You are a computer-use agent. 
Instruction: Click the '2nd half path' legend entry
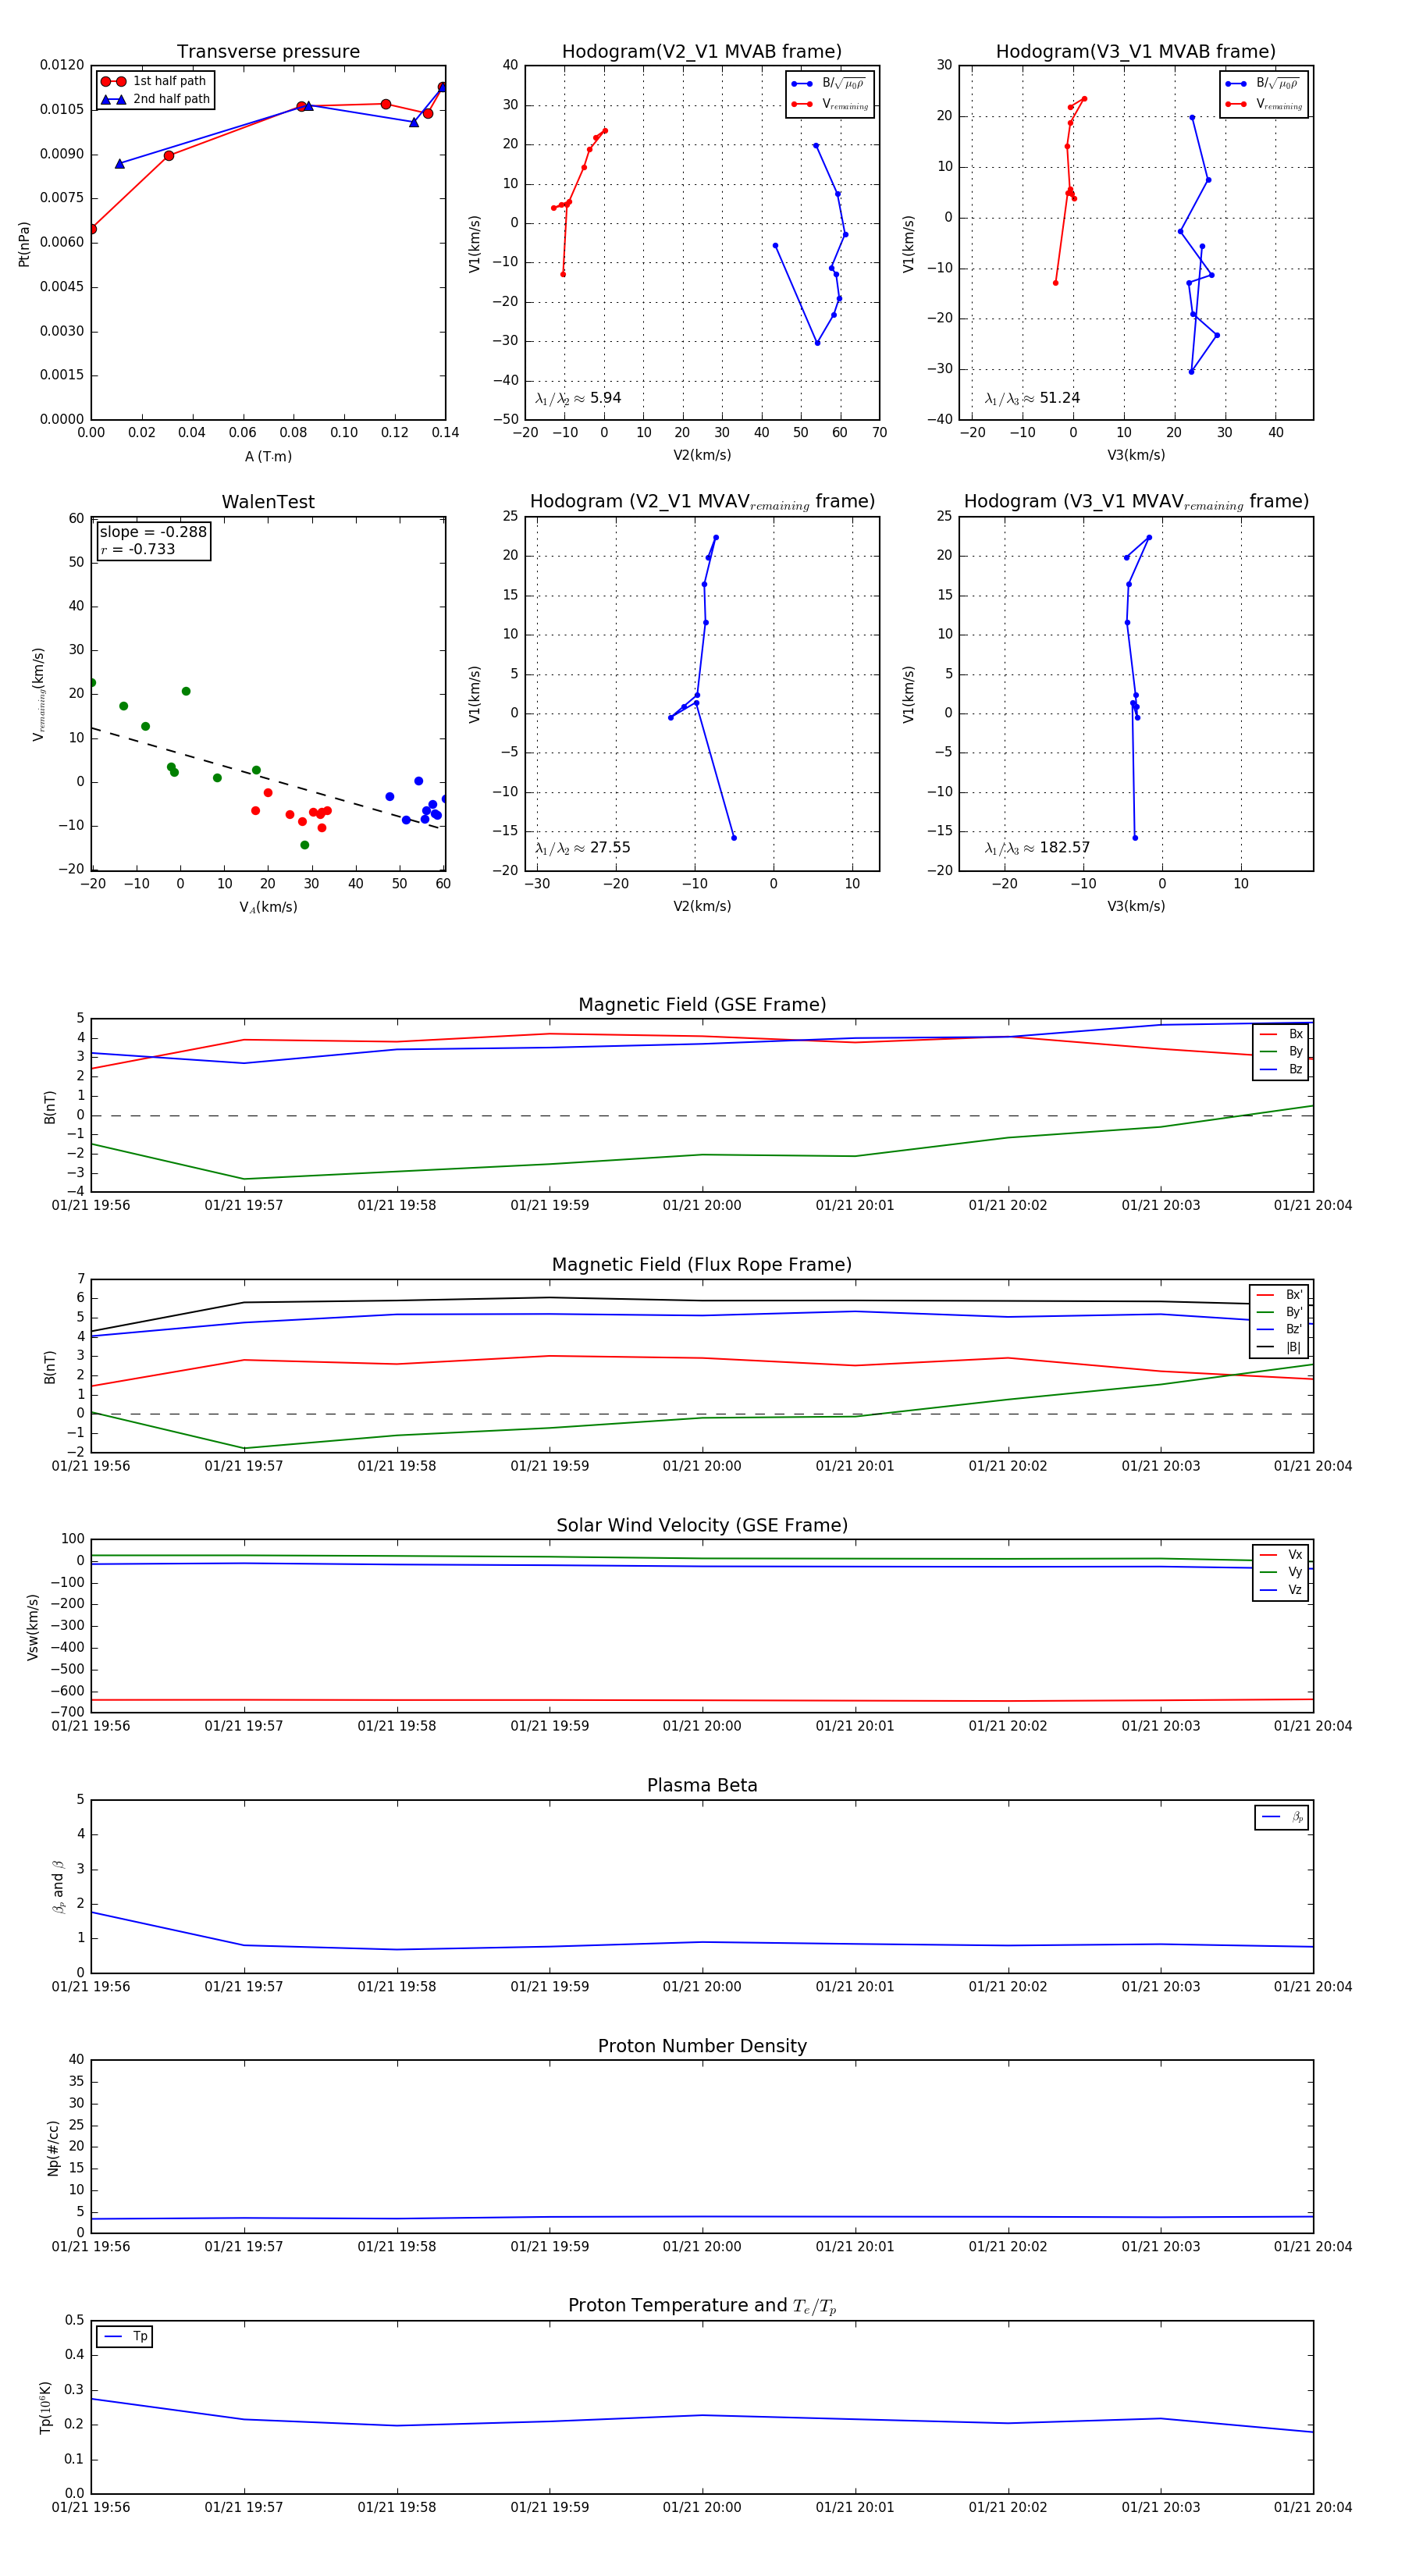(x=155, y=99)
